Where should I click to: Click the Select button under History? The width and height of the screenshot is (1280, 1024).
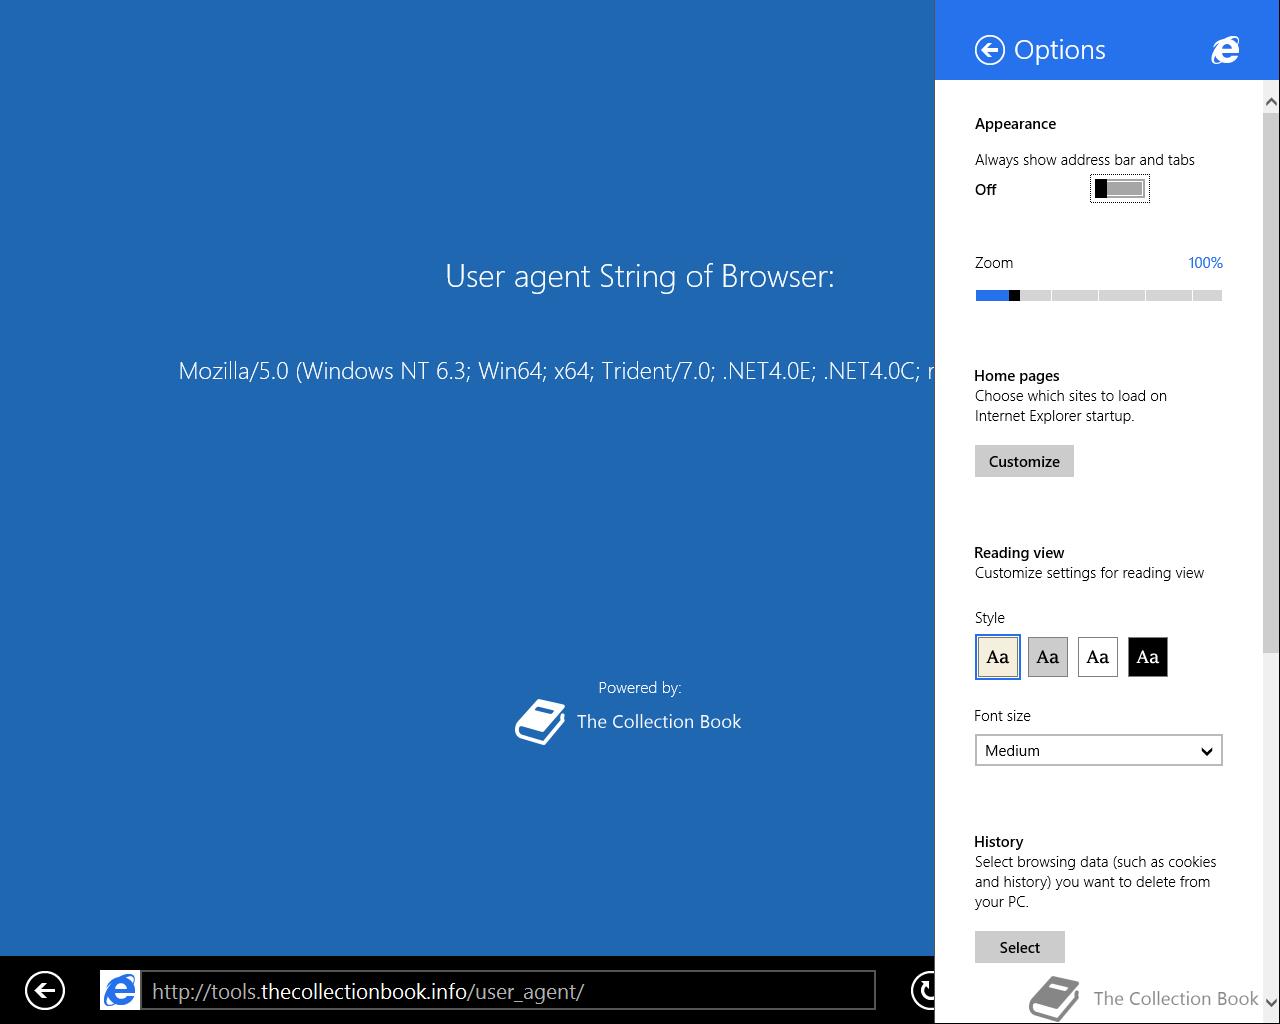click(x=1020, y=947)
